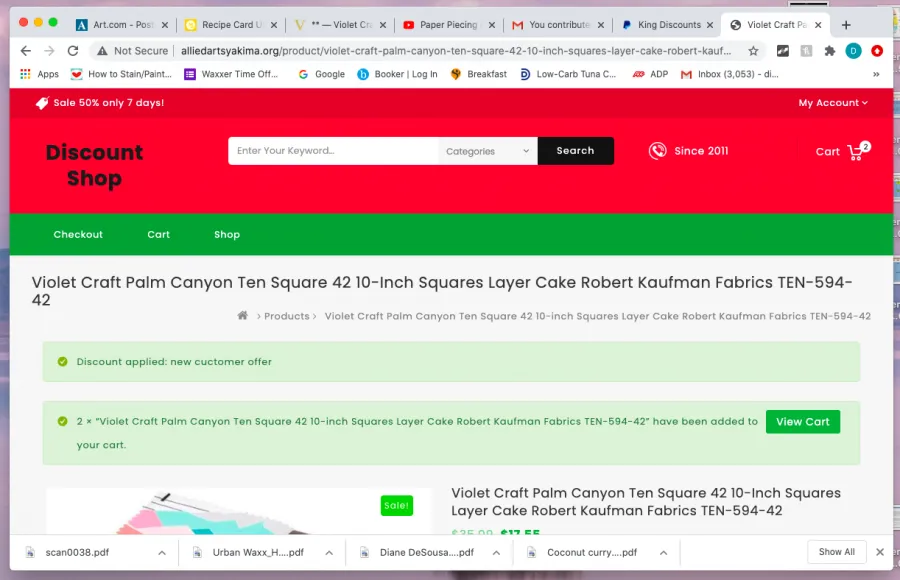Image resolution: width=900 pixels, height=580 pixels.
Task: Click the browser address bar URL
Action: pyautogui.click(x=456, y=51)
